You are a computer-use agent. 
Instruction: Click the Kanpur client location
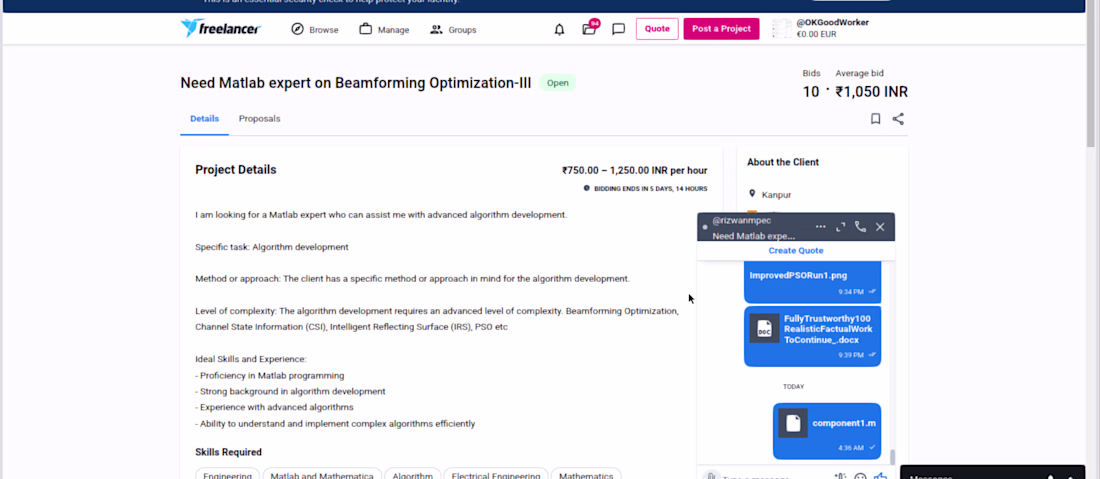click(x=776, y=194)
